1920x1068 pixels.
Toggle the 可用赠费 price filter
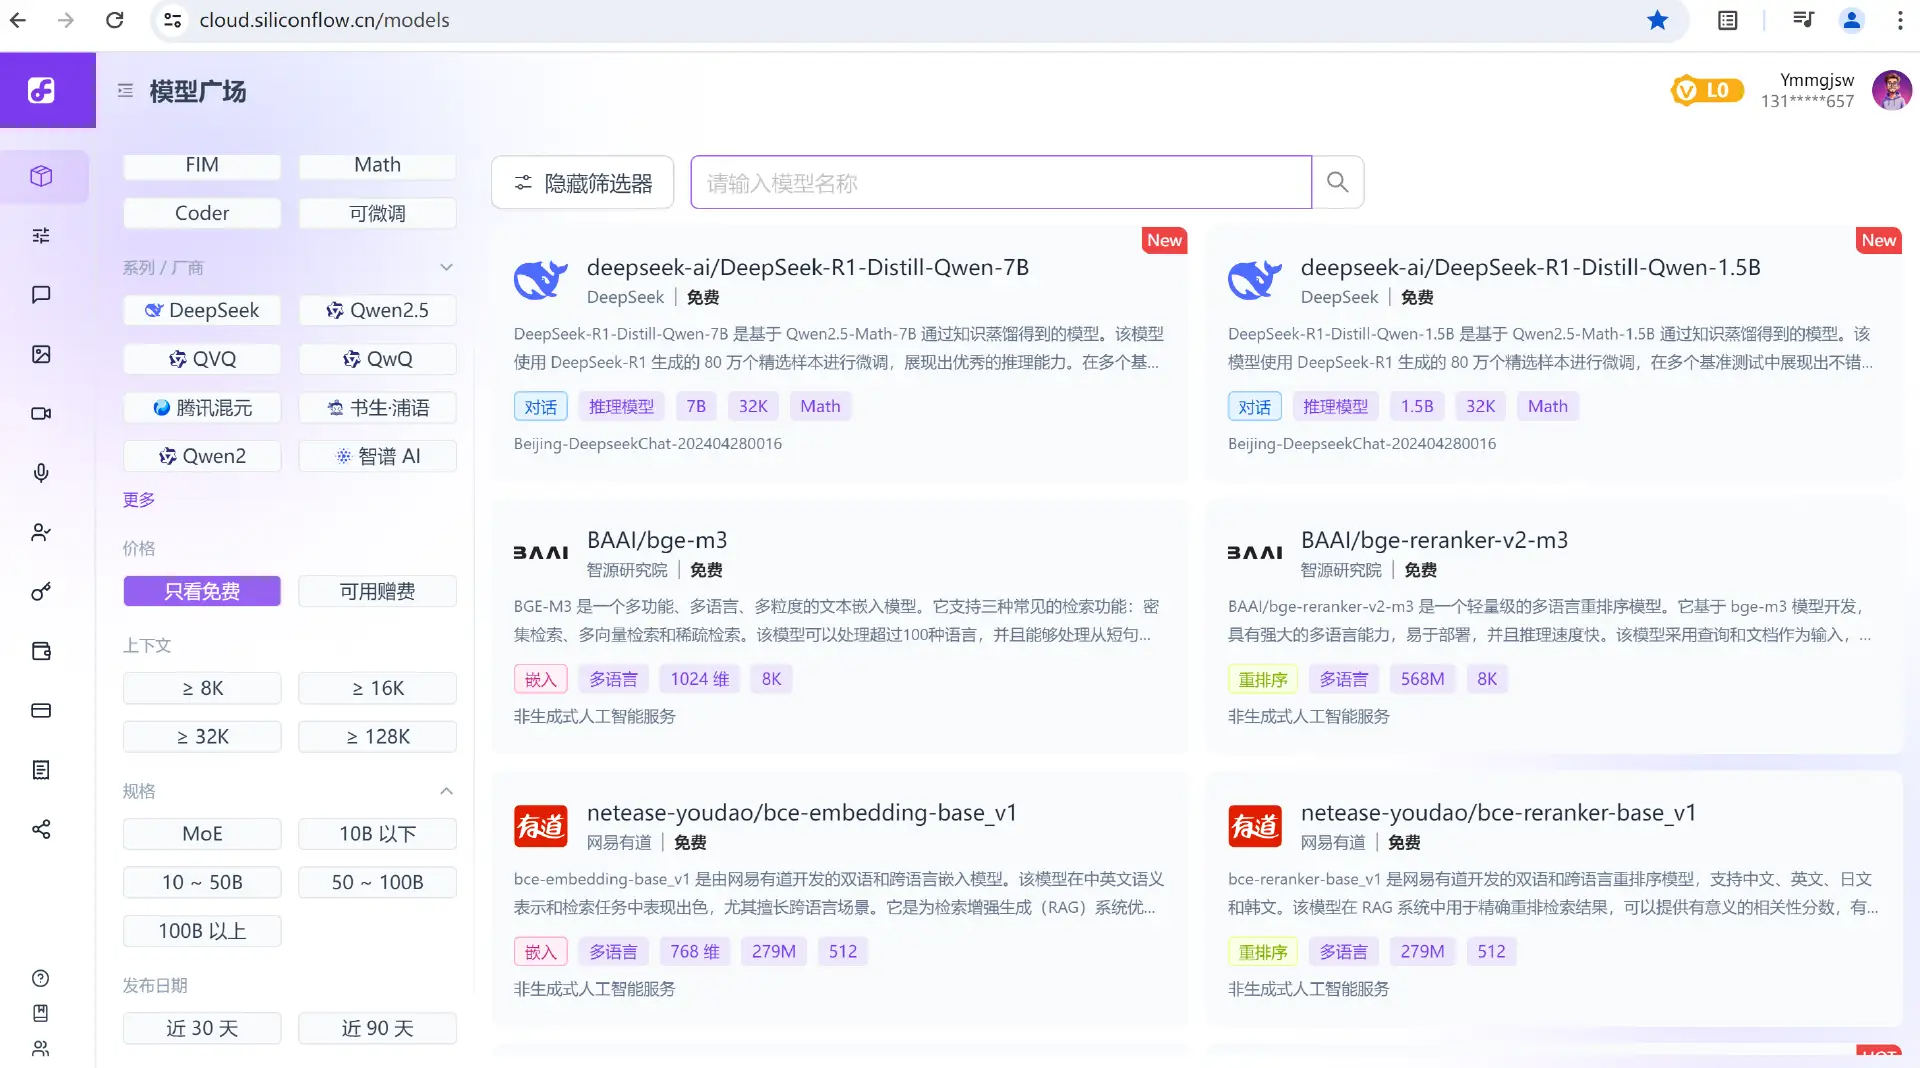click(377, 591)
